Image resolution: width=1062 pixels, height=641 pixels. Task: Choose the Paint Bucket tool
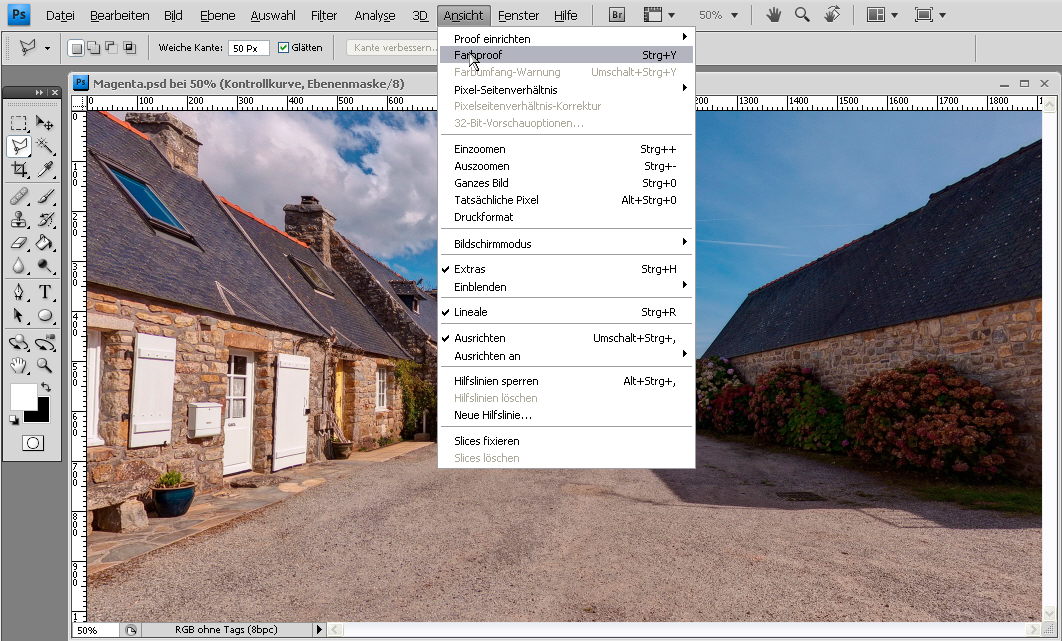45,242
